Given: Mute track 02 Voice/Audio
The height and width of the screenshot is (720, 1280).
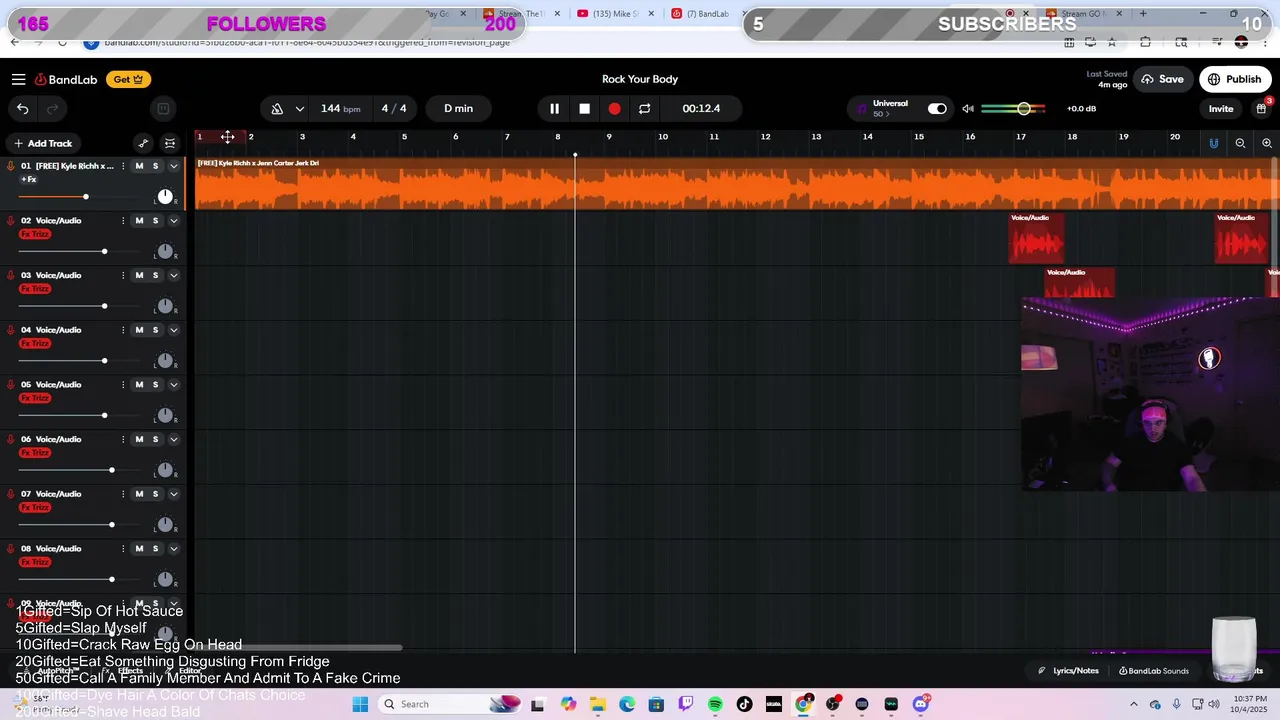Looking at the screenshot, I should pyautogui.click(x=139, y=221).
